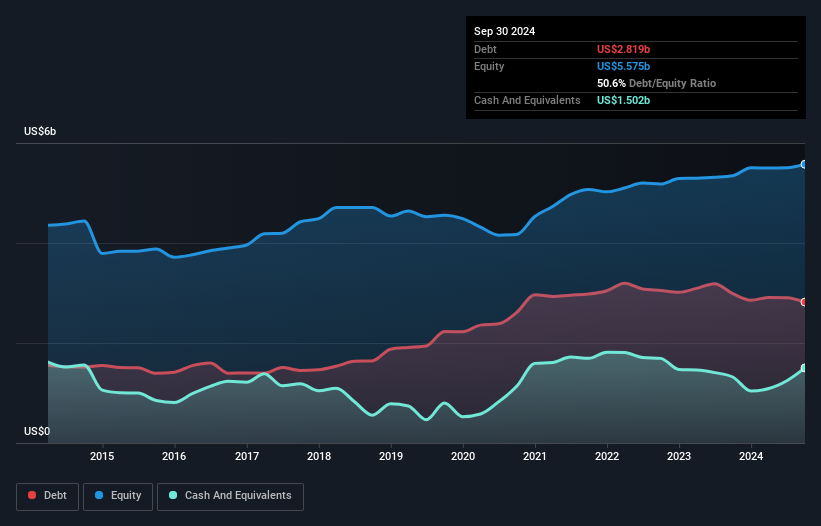
Task: Click the 2019 x-axis label
Action: 391,456
